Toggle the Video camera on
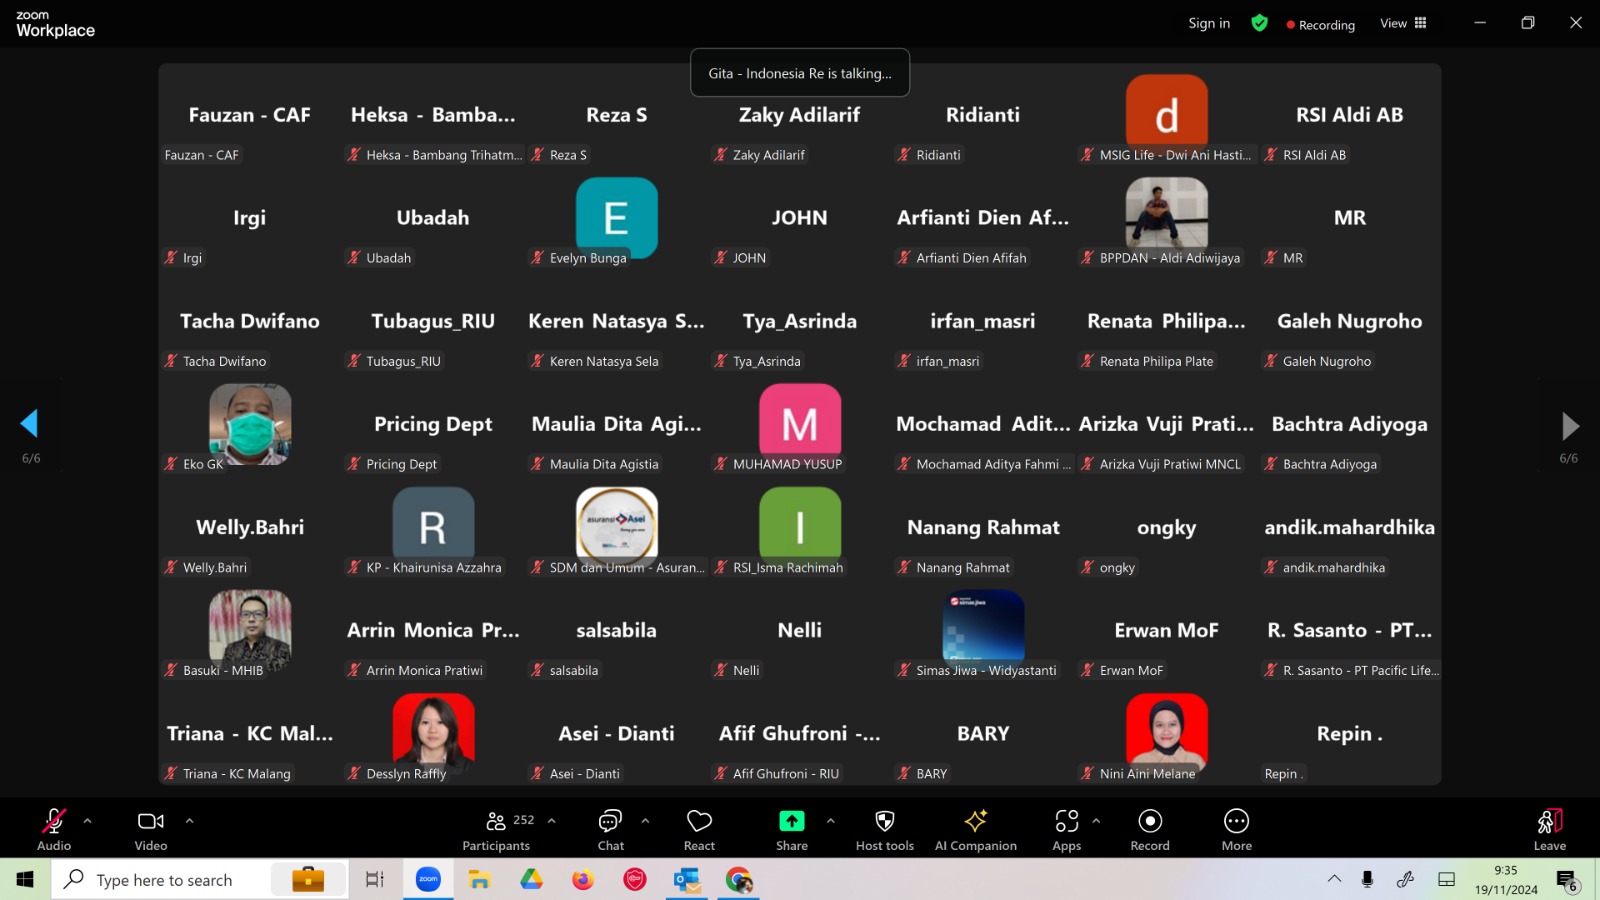This screenshot has width=1600, height=900. coord(151,830)
